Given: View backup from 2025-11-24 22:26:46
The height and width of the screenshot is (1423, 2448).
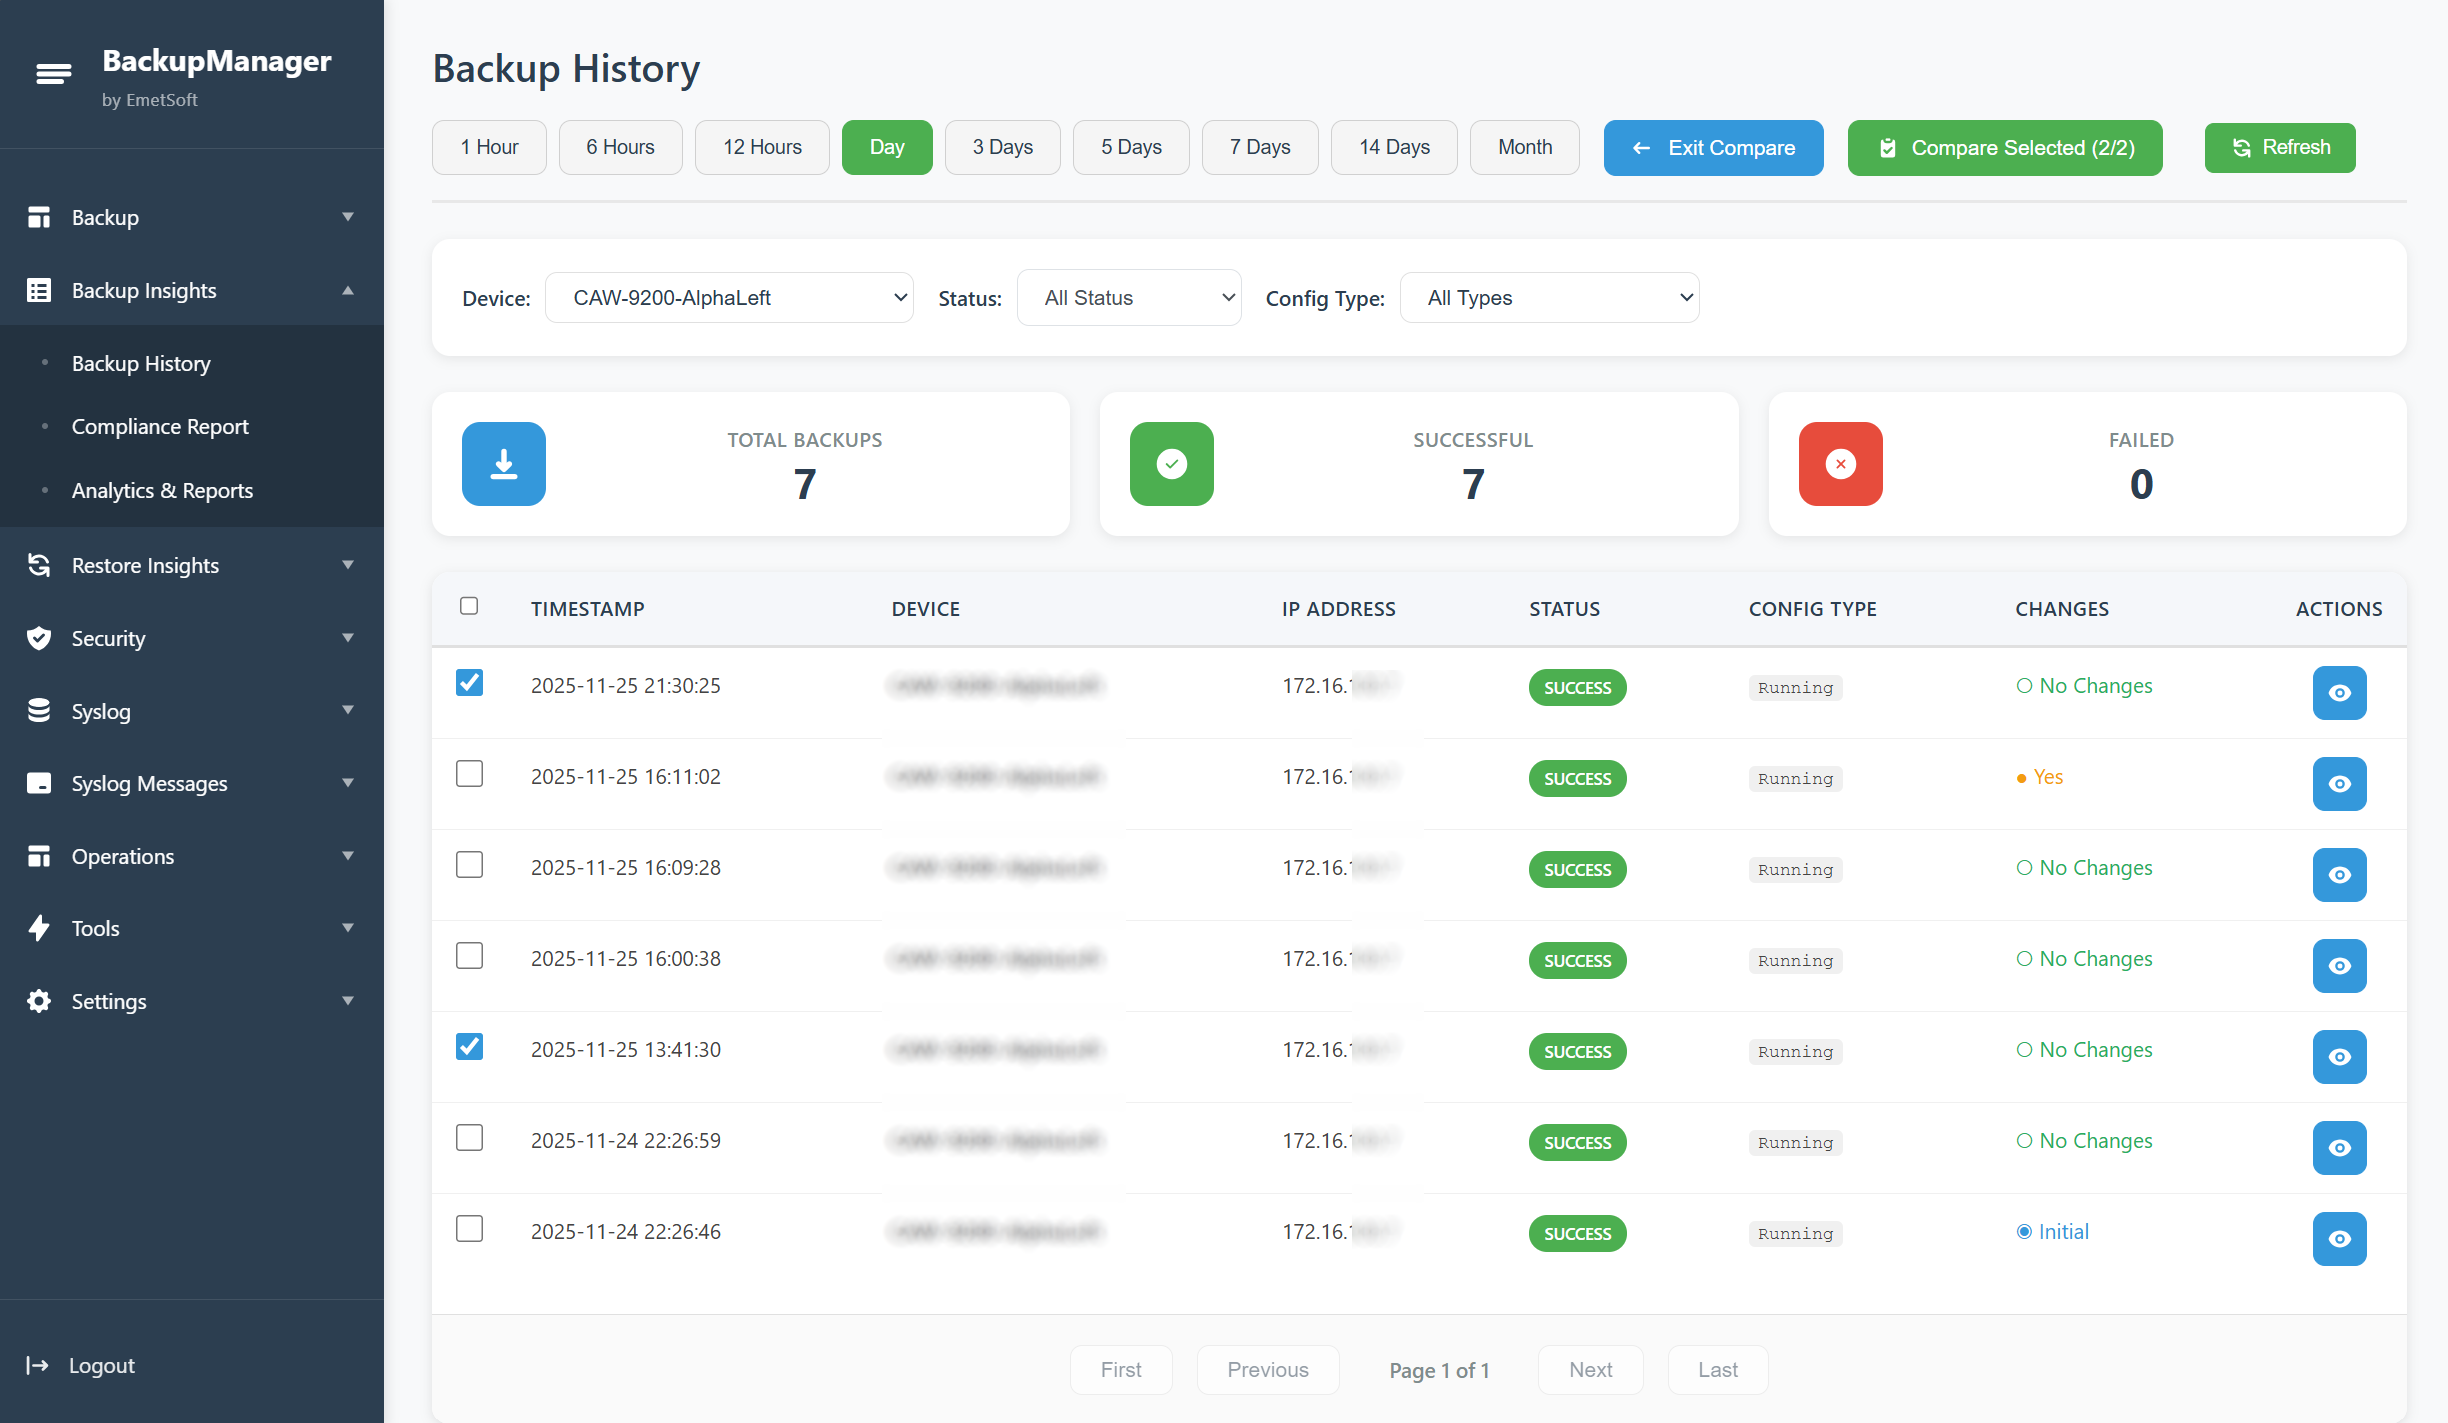Looking at the screenshot, I should [x=2340, y=1239].
